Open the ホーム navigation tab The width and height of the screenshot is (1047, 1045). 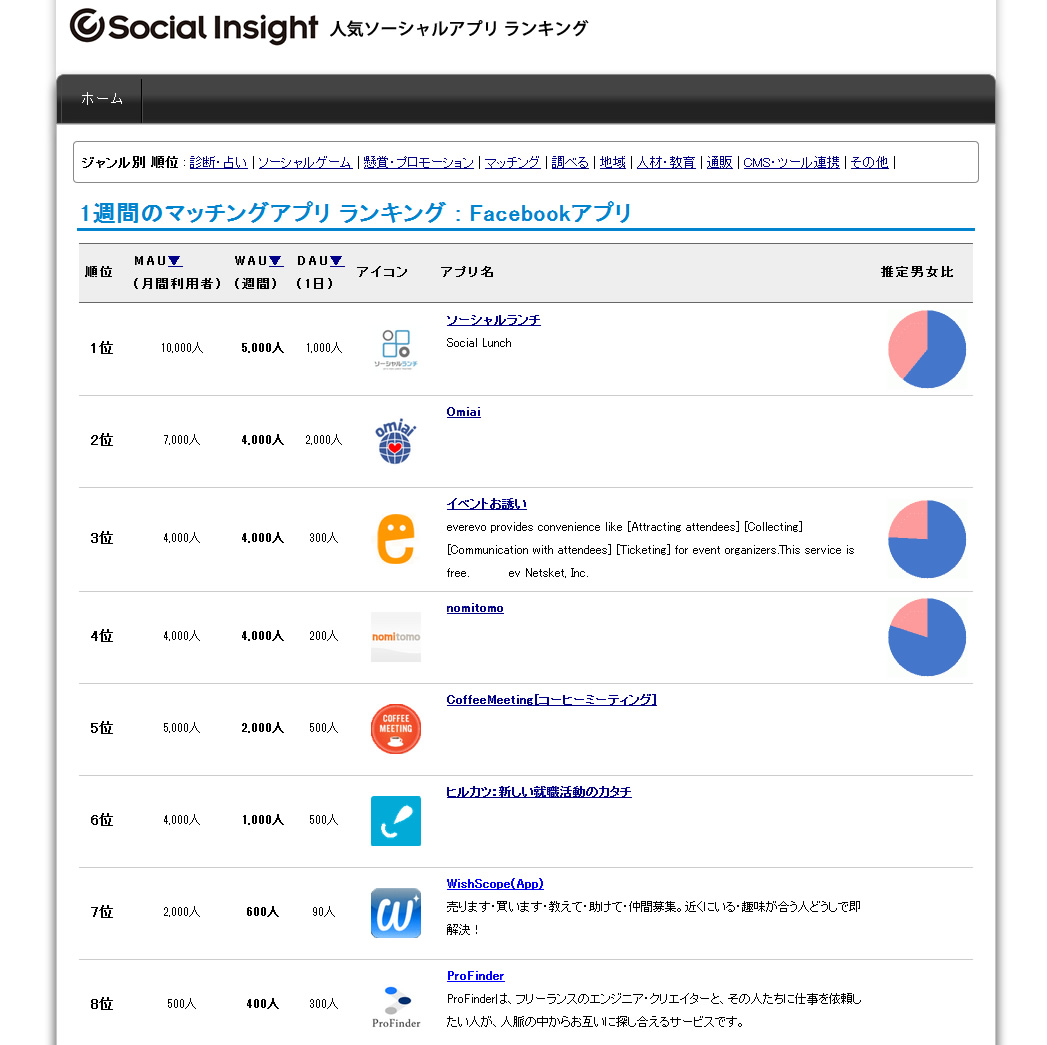point(101,99)
